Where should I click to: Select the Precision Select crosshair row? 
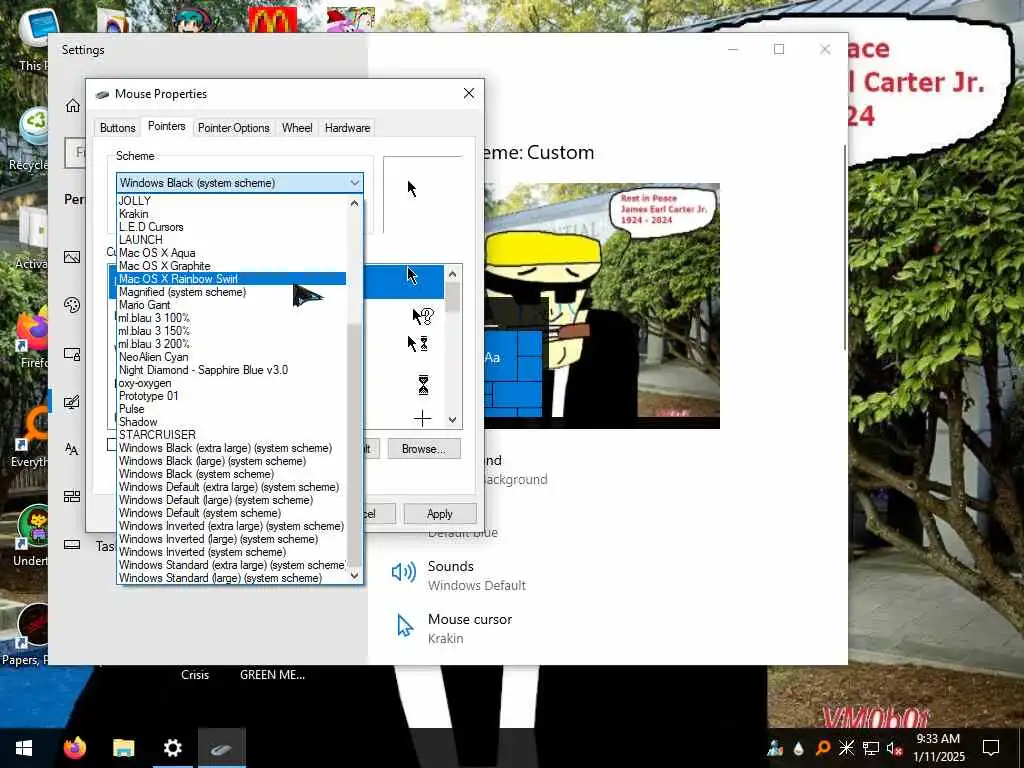[406, 418]
